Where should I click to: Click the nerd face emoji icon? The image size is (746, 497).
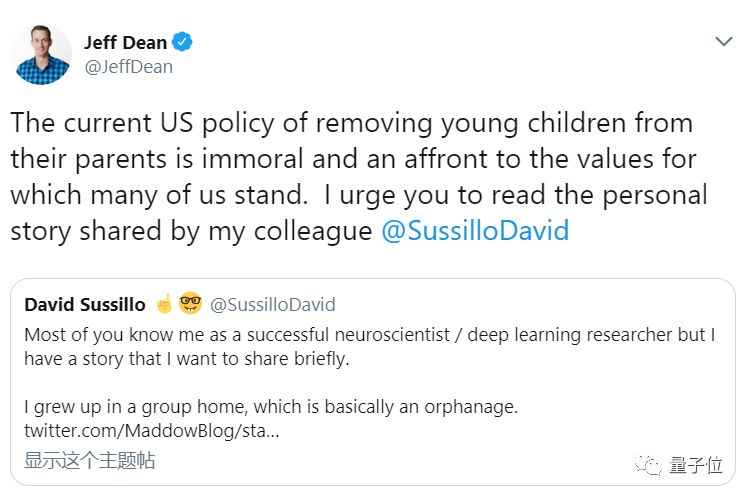point(190,303)
